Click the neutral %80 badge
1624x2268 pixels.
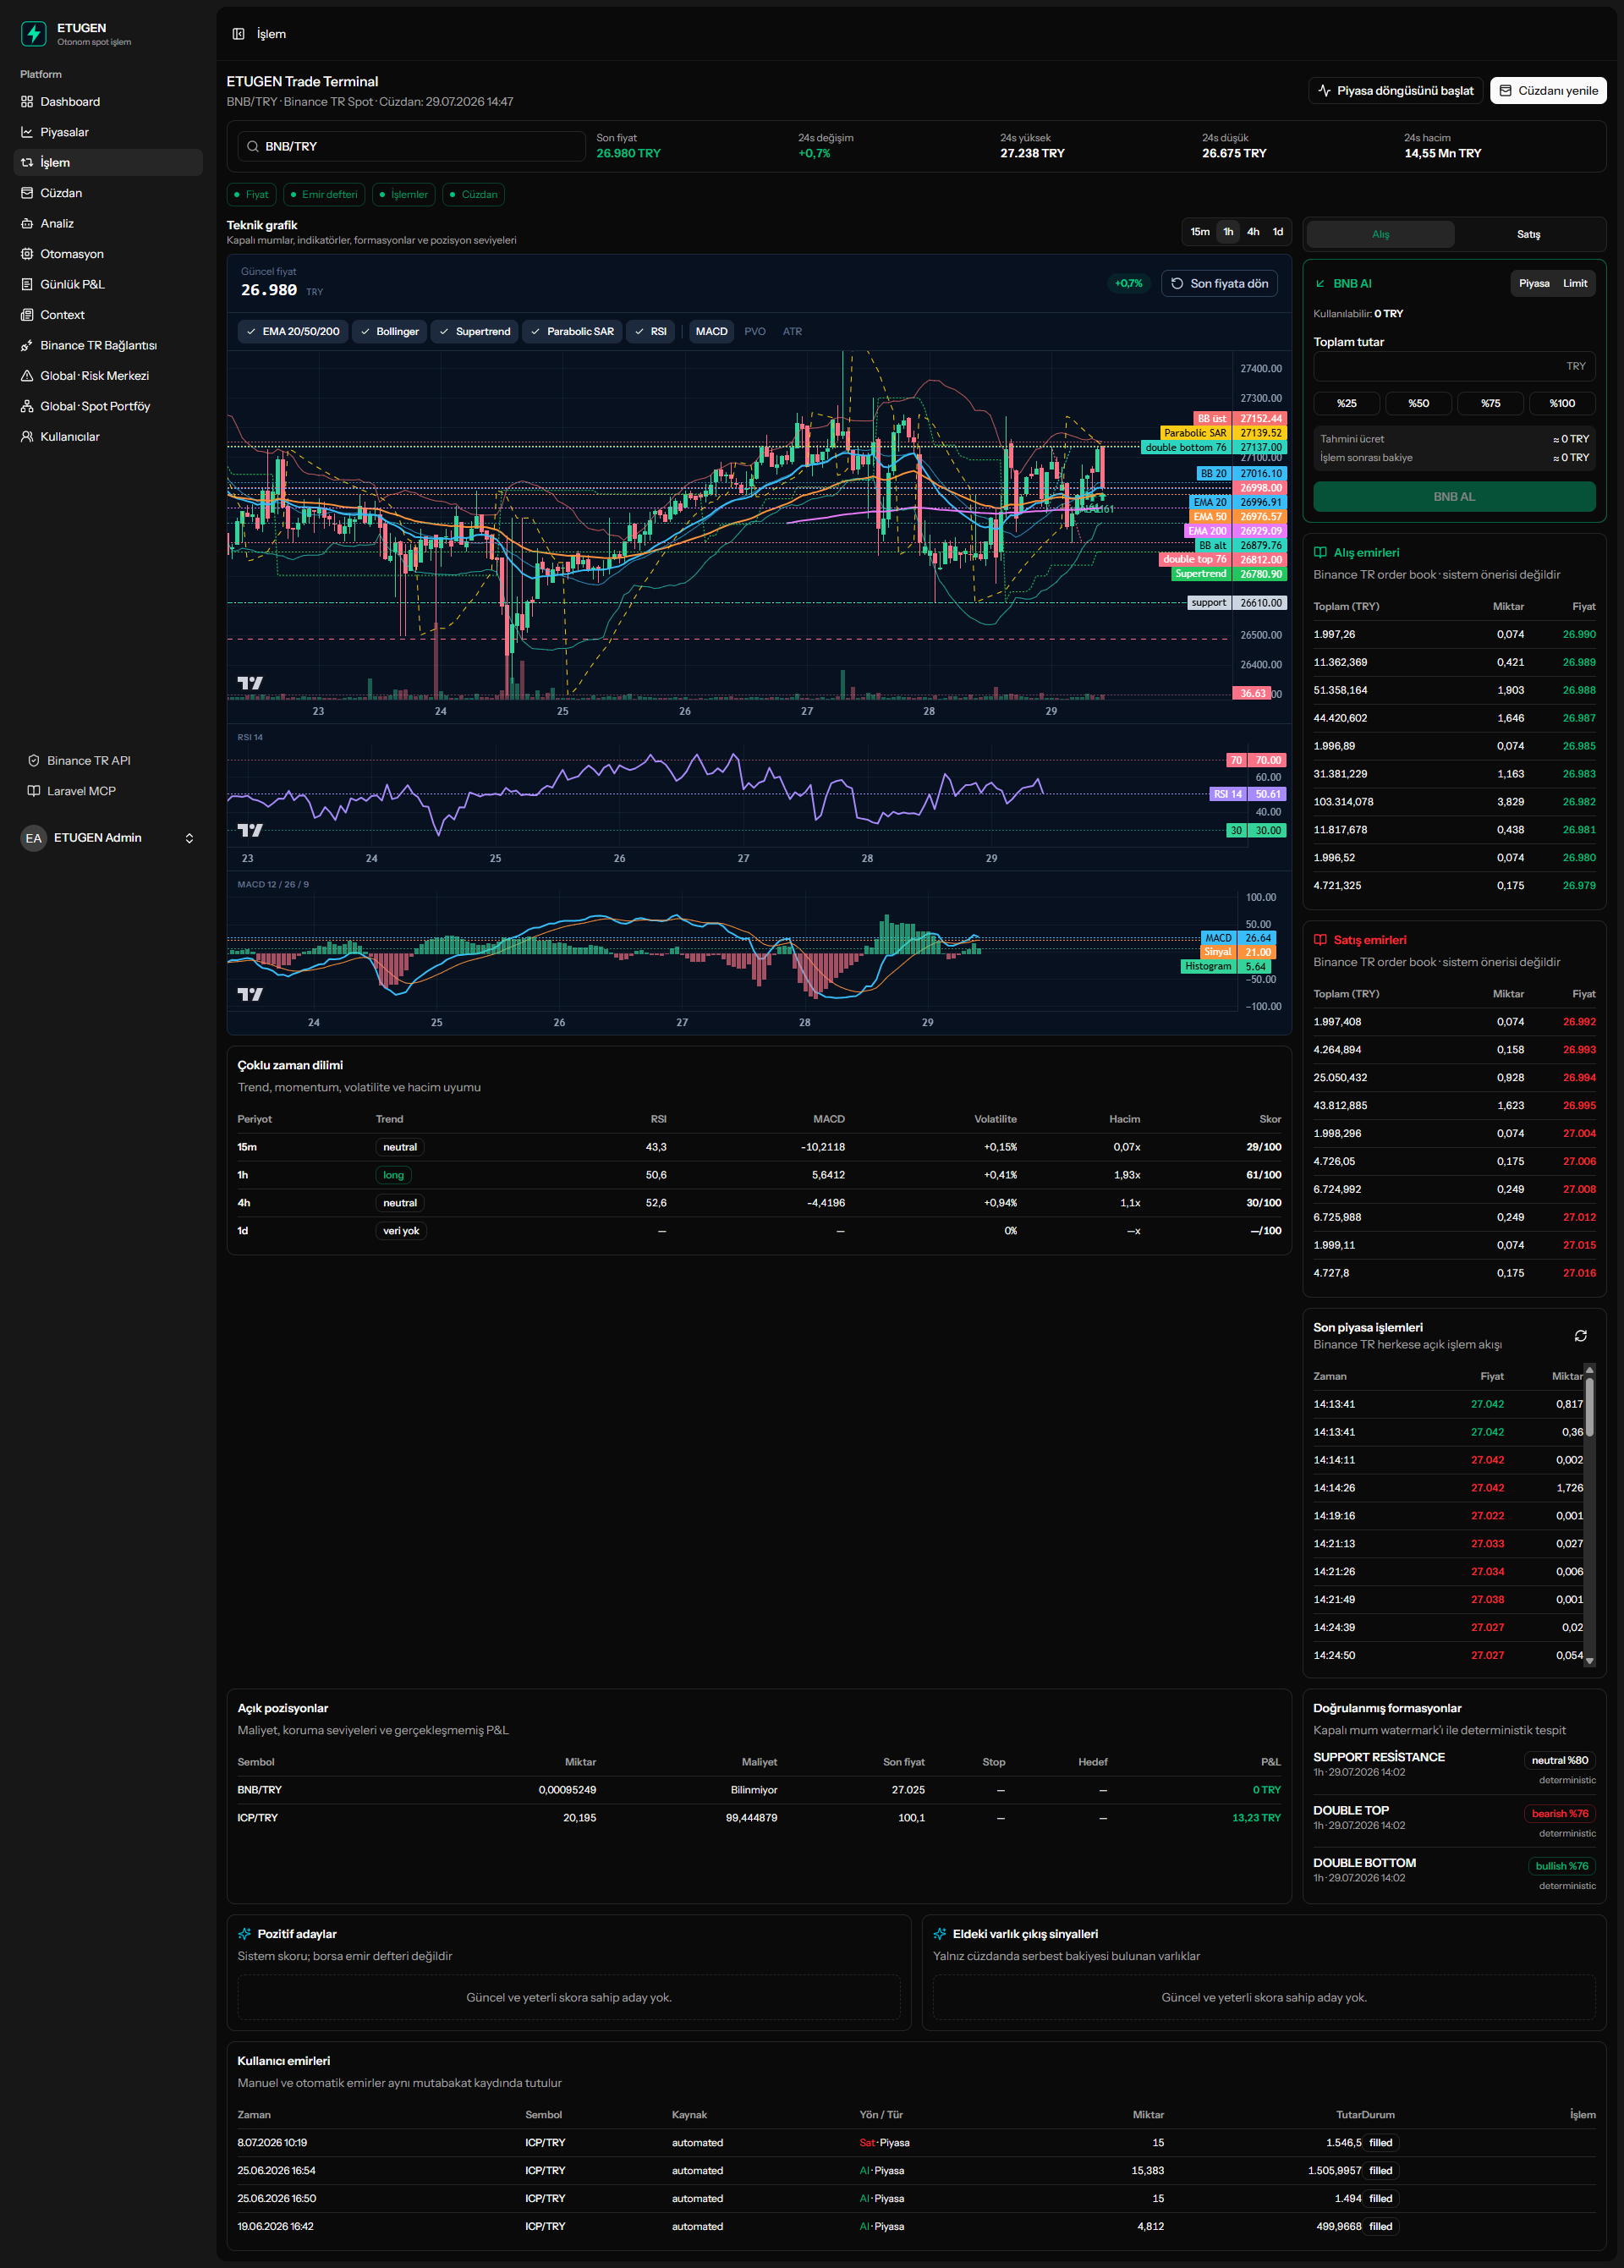(1560, 1761)
